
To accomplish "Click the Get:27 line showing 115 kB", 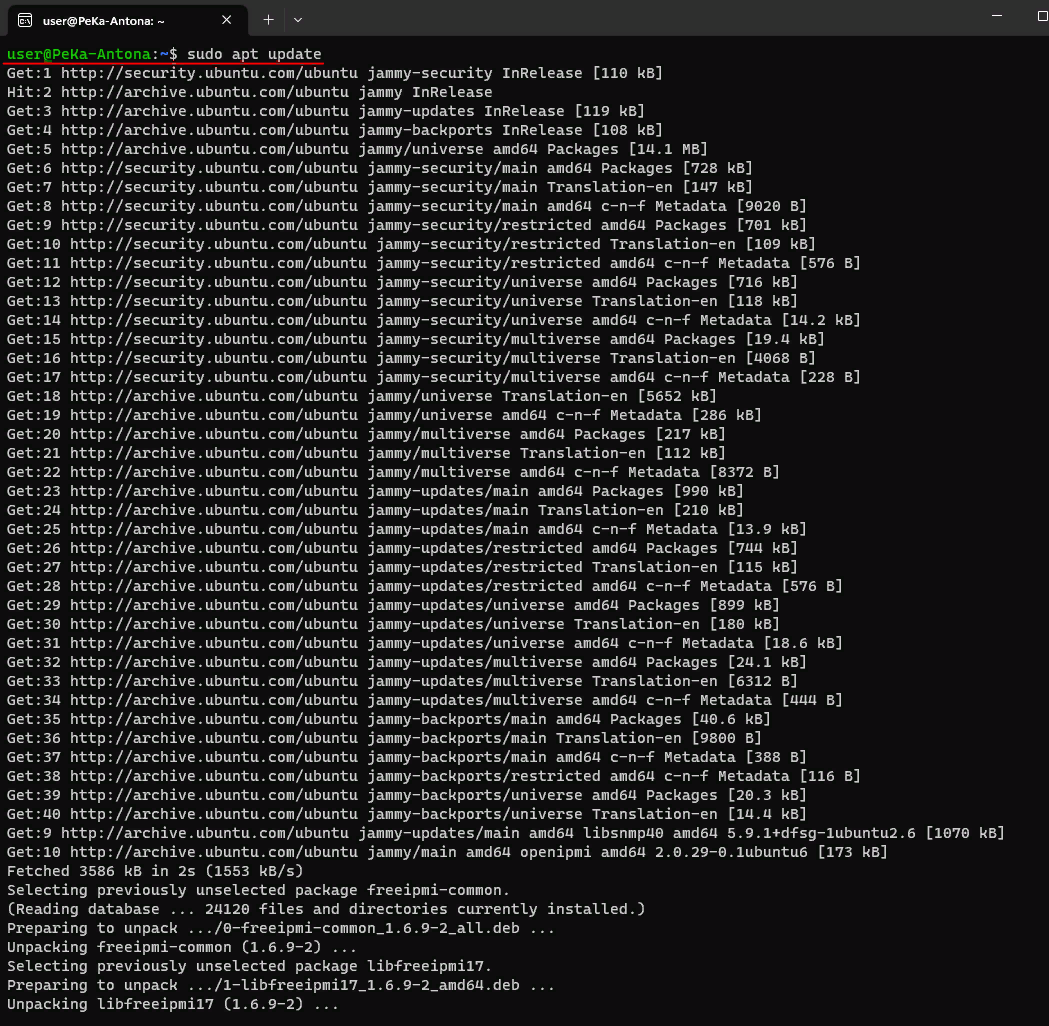I will point(402,567).
